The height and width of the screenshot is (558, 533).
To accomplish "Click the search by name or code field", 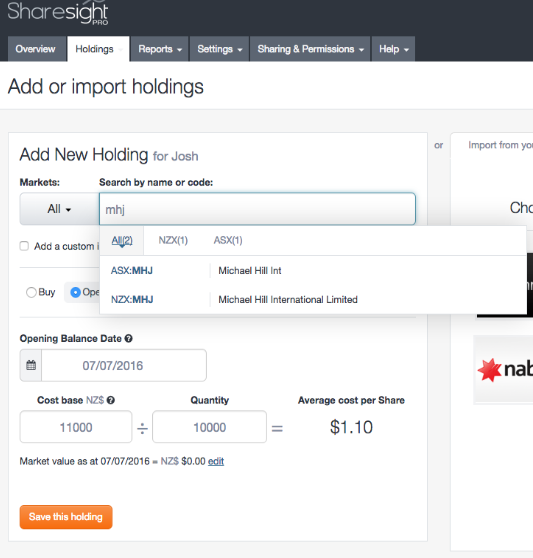I will [257, 209].
